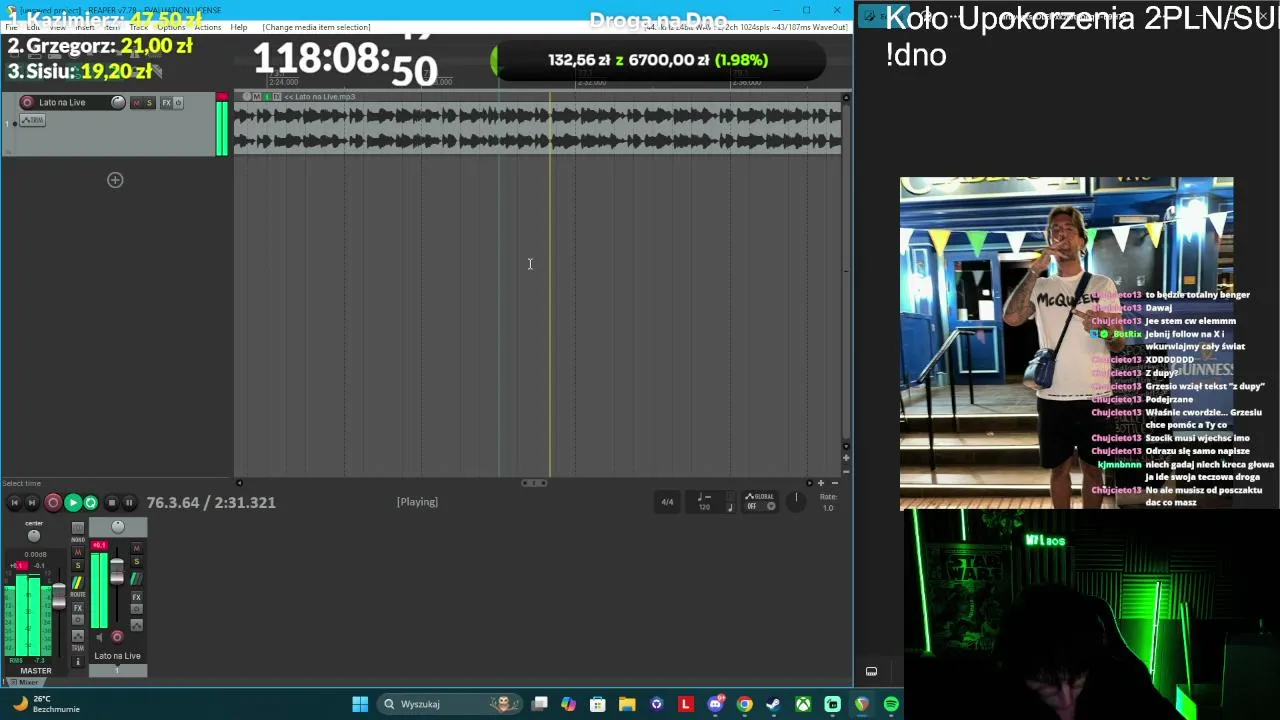The width and height of the screenshot is (1280, 720).
Task: Solo Lato na Live in track panel
Action: tap(150, 102)
